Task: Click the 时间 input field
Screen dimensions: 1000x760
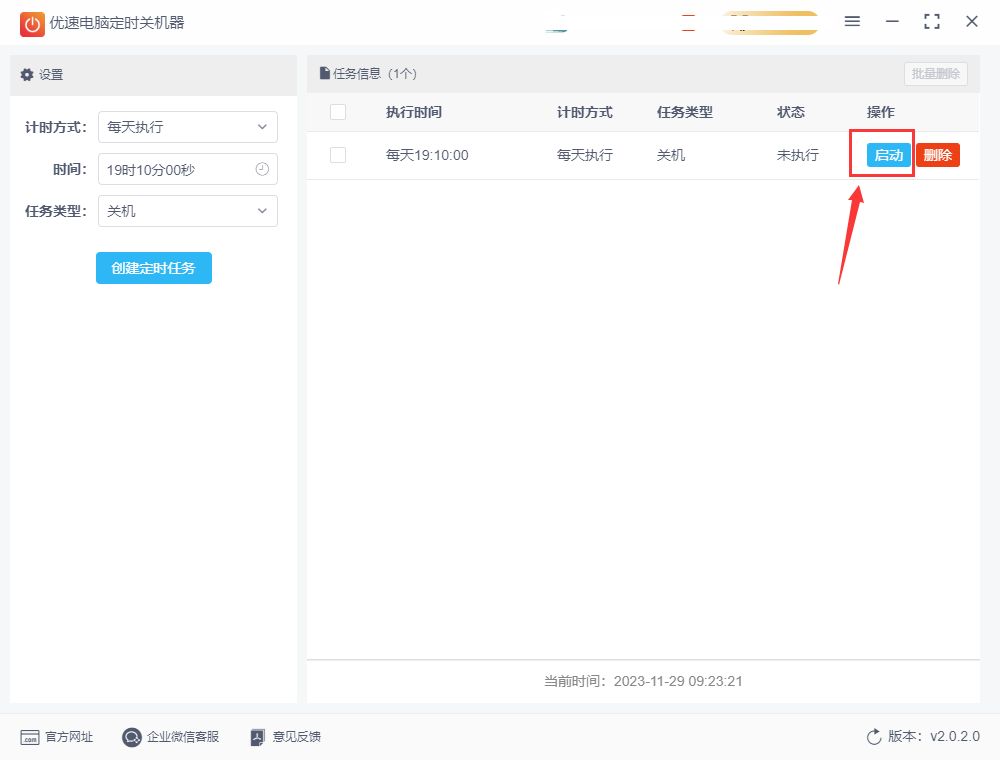Action: click(x=188, y=169)
